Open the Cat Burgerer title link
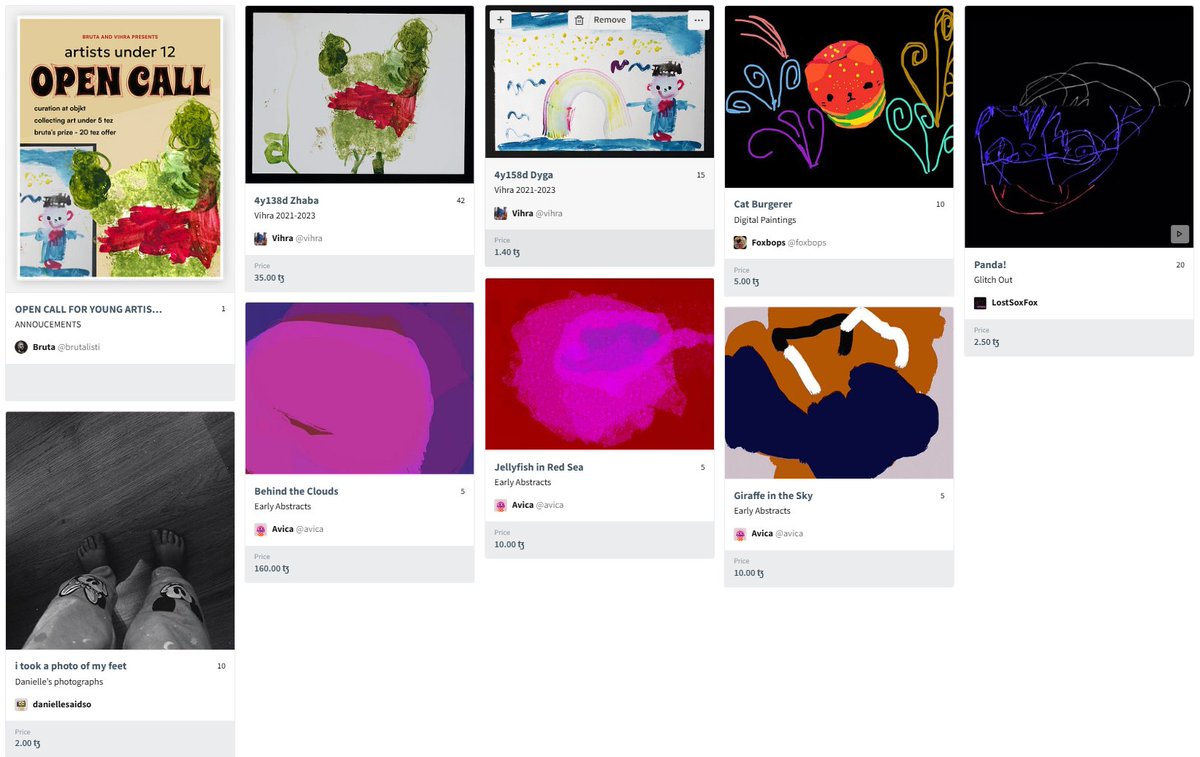The height and width of the screenshot is (757, 1200). (x=763, y=204)
